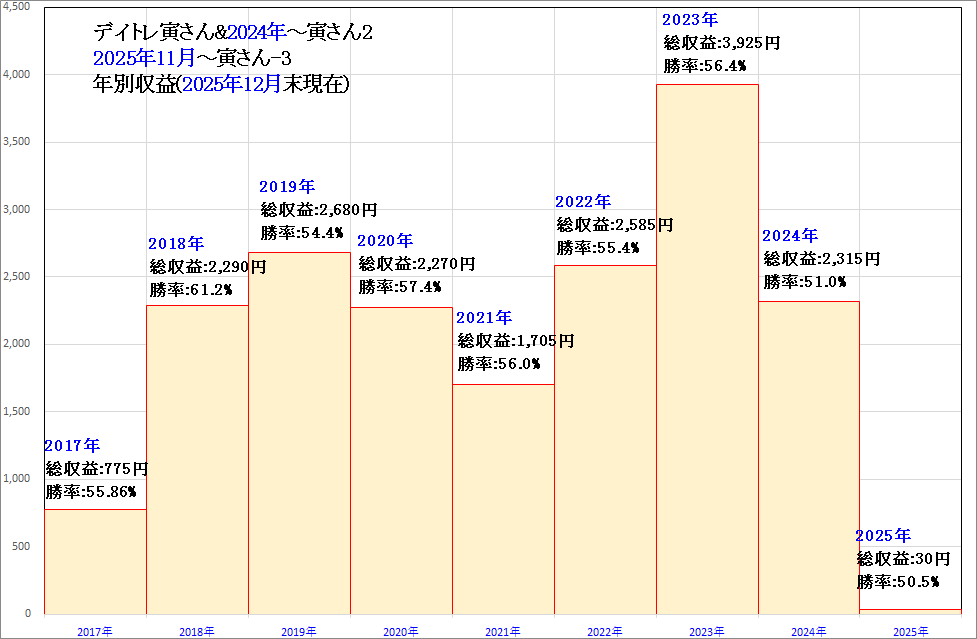The width and height of the screenshot is (977, 639).
Task: Click the 2025年 x-axis label
Action: tap(910, 631)
